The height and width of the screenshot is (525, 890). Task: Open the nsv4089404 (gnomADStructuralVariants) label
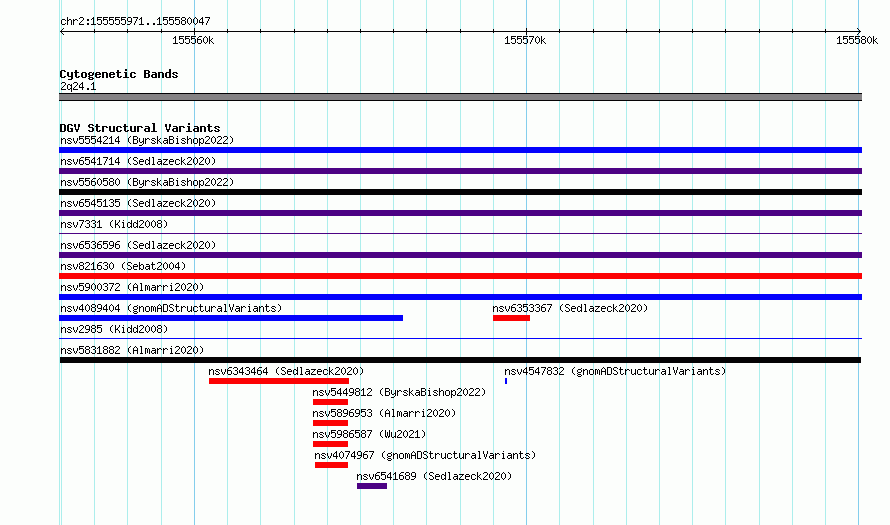point(171,308)
